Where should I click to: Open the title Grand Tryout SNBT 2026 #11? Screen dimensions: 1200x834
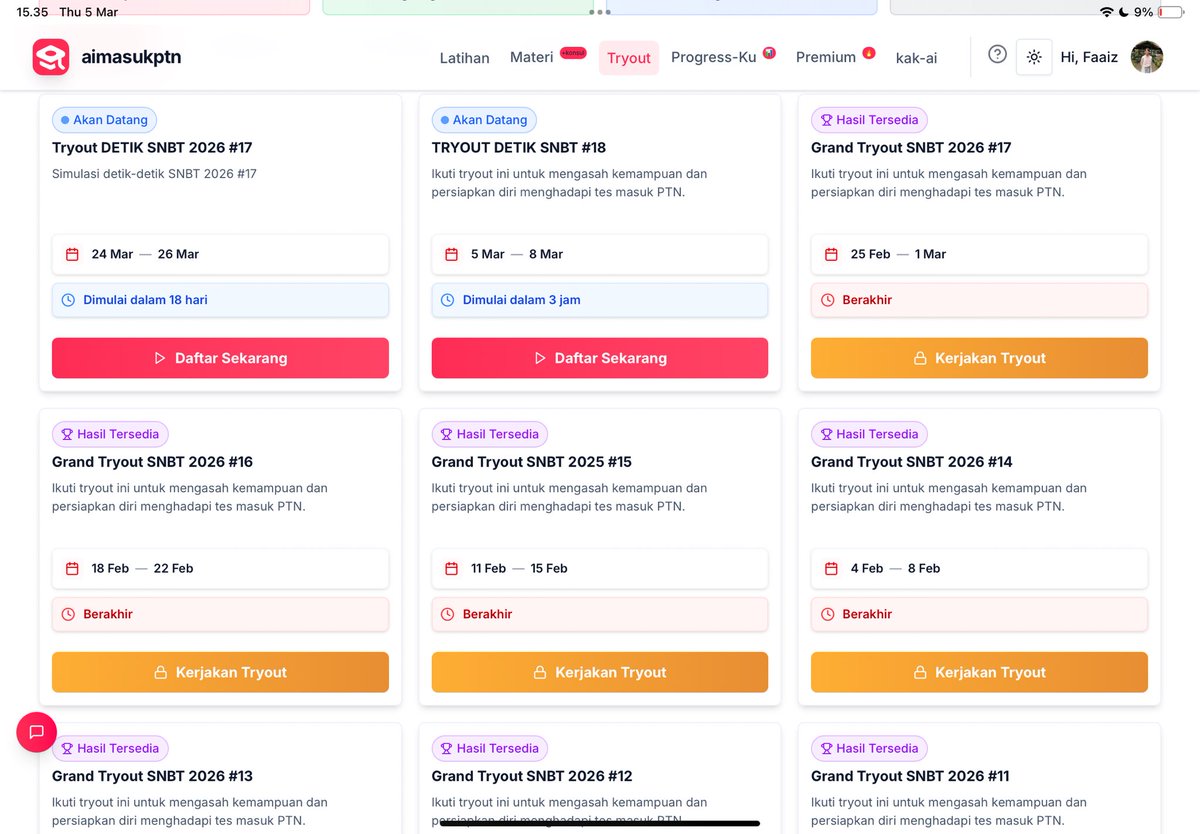point(911,776)
